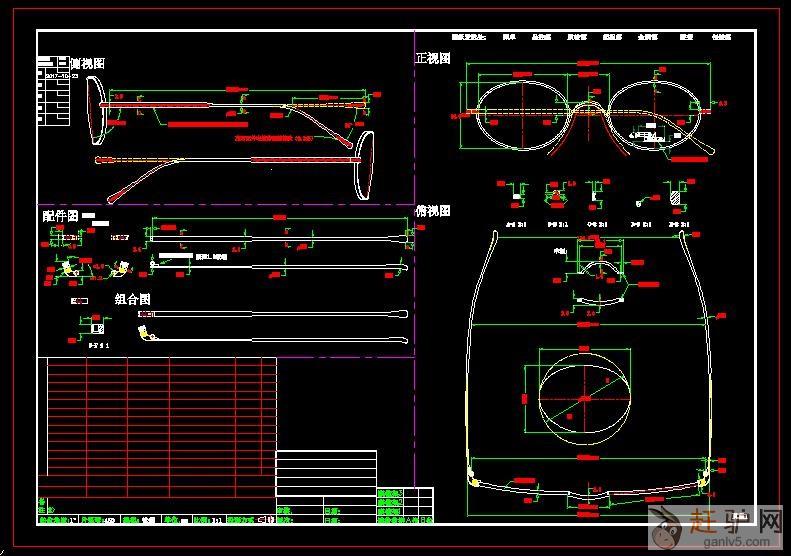Click the 俯视图 top view label
The image size is (791, 556).
pos(433,211)
